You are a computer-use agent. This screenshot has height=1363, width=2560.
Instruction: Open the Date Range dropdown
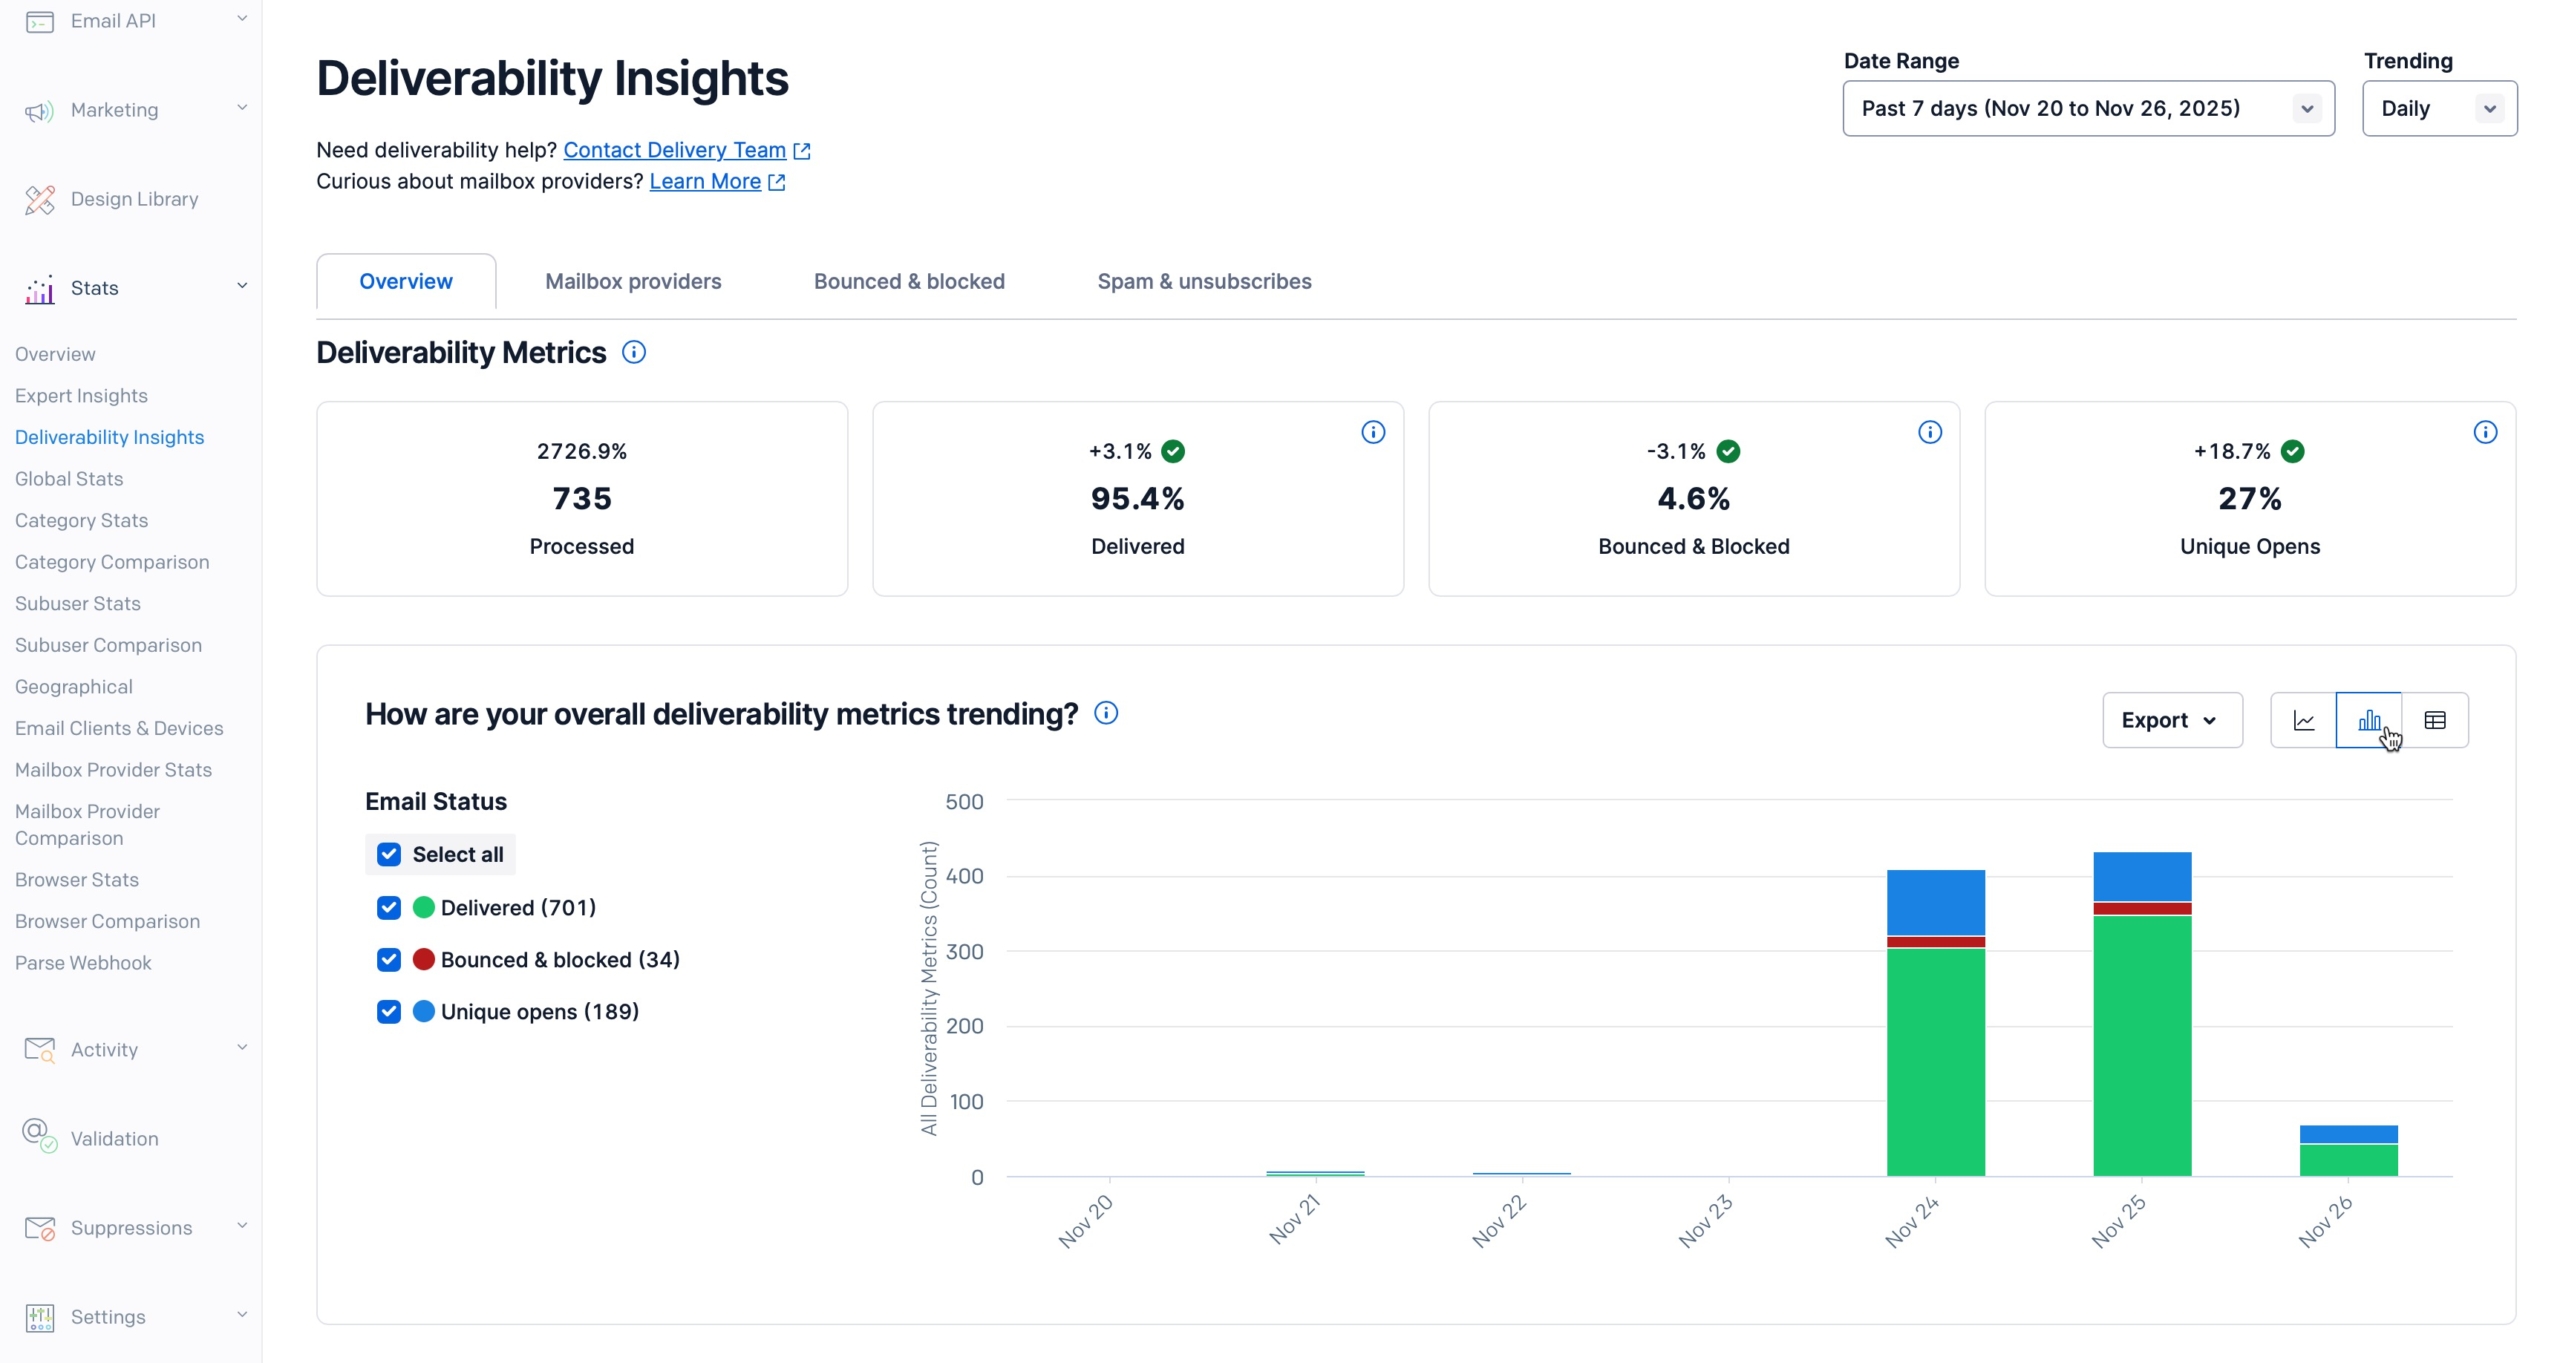click(2086, 108)
